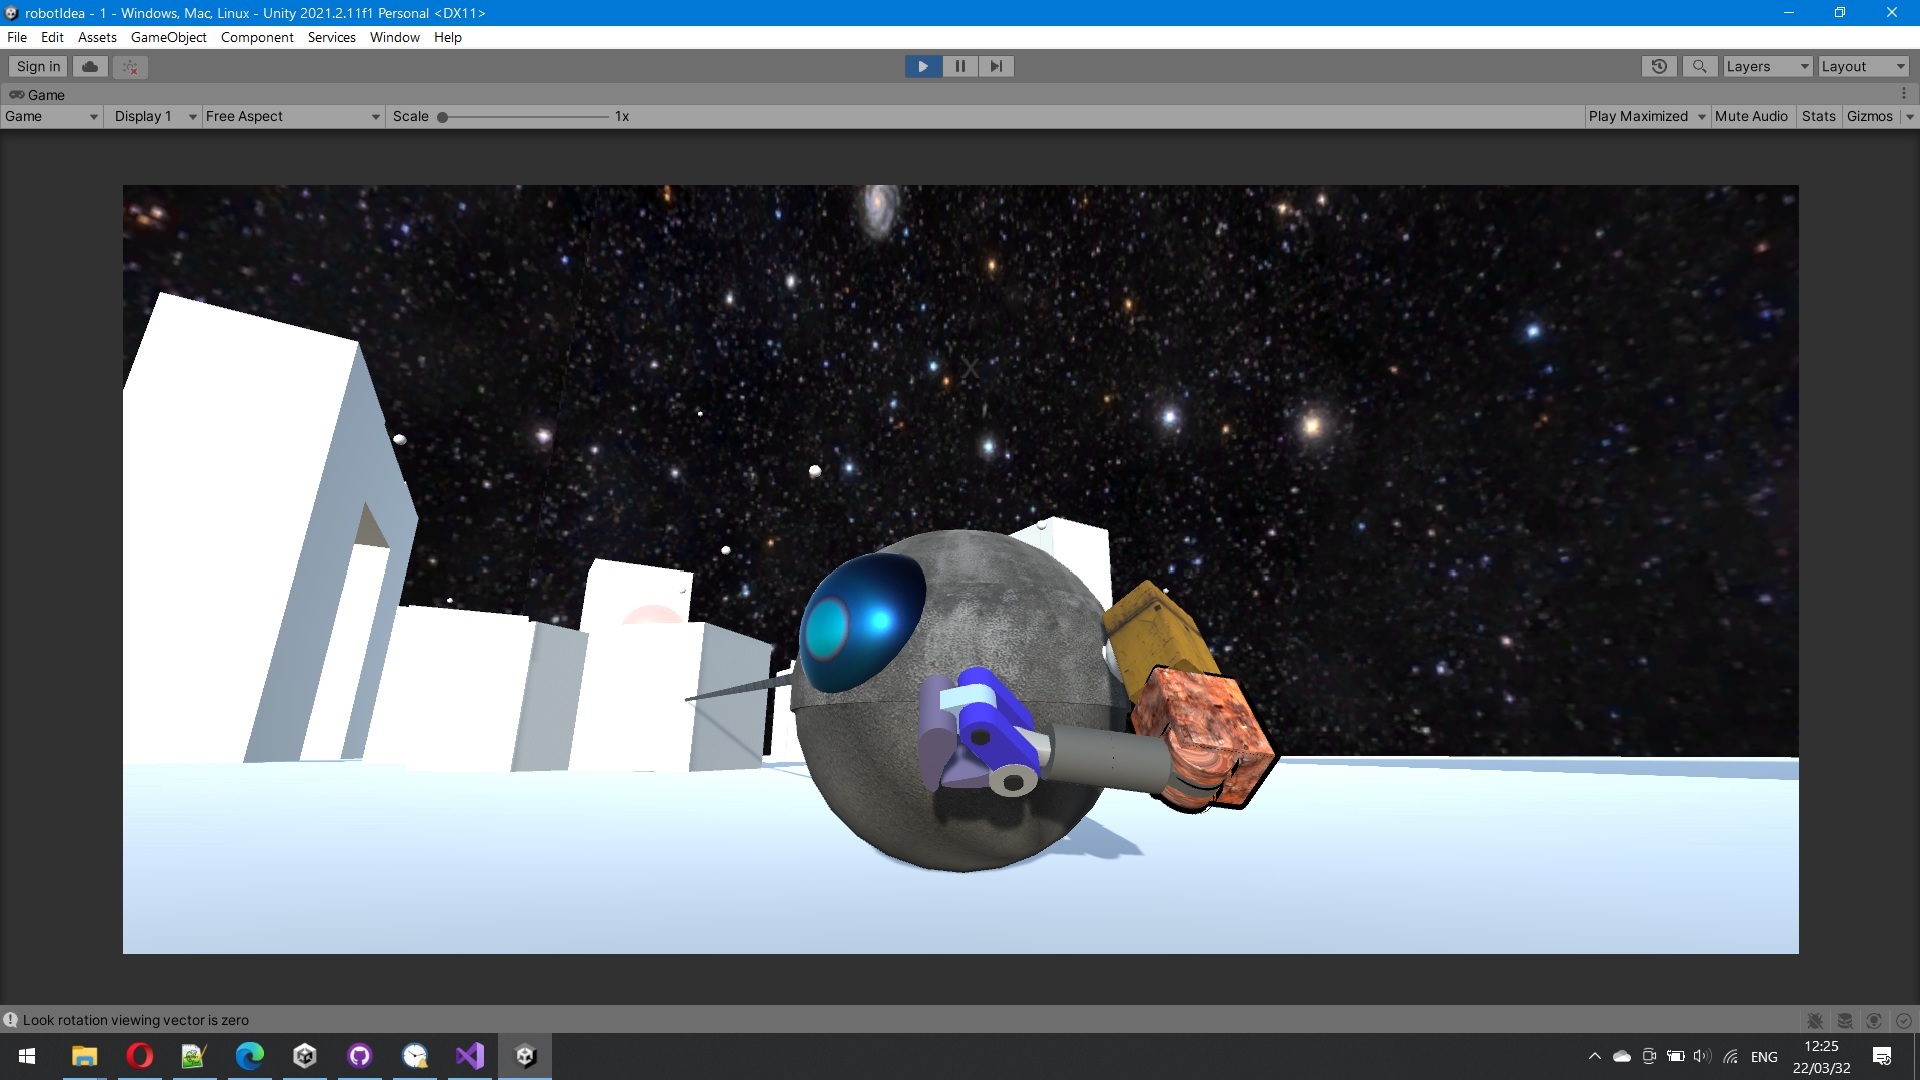Pause the running game
Image resolution: width=1920 pixels, height=1080 pixels.
coord(960,66)
